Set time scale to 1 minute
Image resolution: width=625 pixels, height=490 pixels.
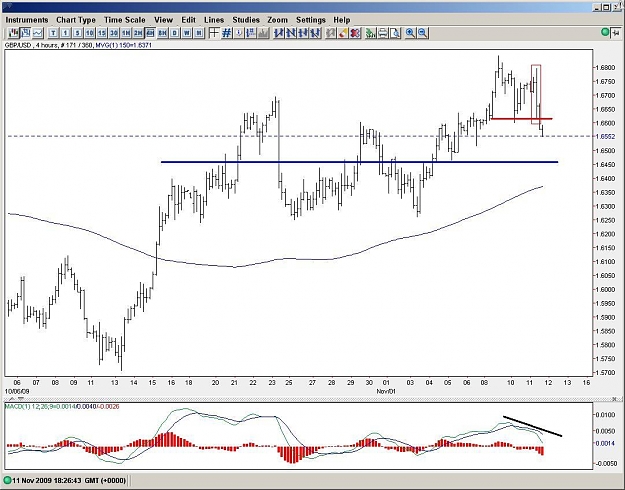coord(65,33)
